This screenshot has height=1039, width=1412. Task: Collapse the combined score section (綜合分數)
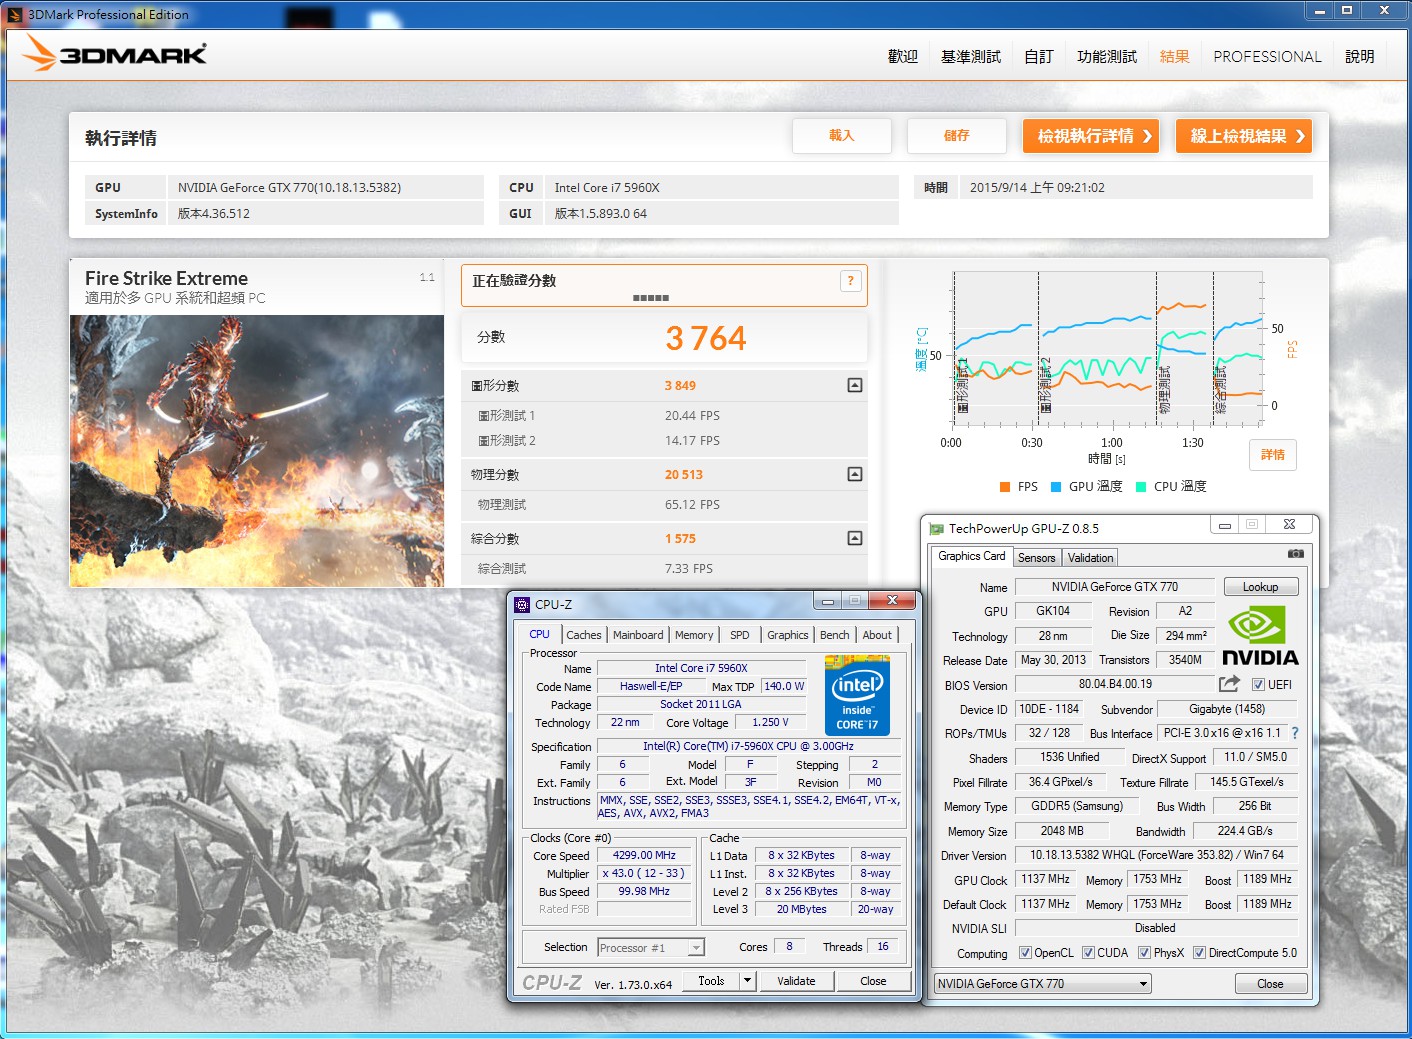[x=855, y=538]
